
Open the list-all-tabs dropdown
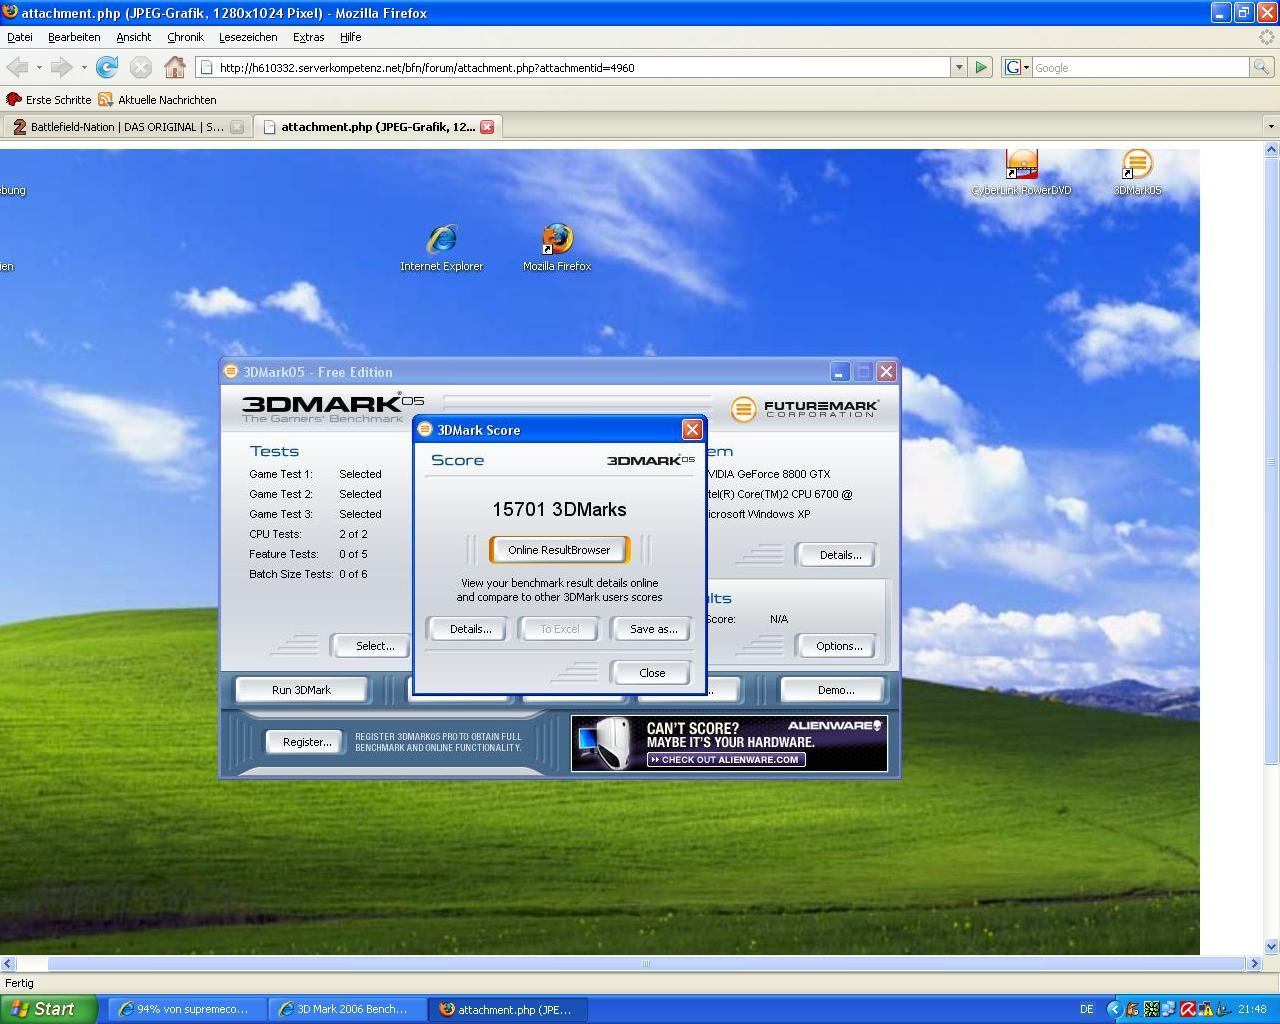(1271, 127)
